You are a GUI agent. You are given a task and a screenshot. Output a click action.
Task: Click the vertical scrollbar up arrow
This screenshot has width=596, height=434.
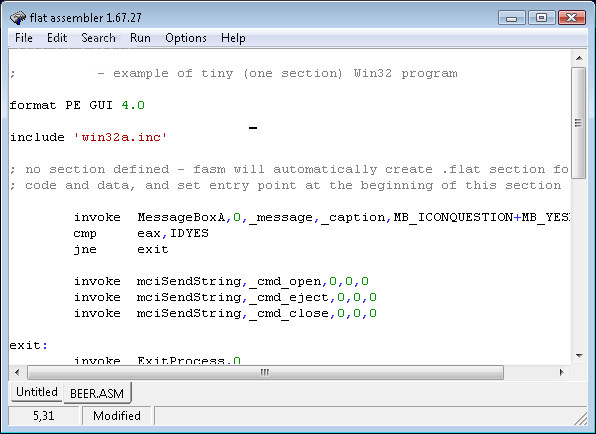[x=579, y=58]
